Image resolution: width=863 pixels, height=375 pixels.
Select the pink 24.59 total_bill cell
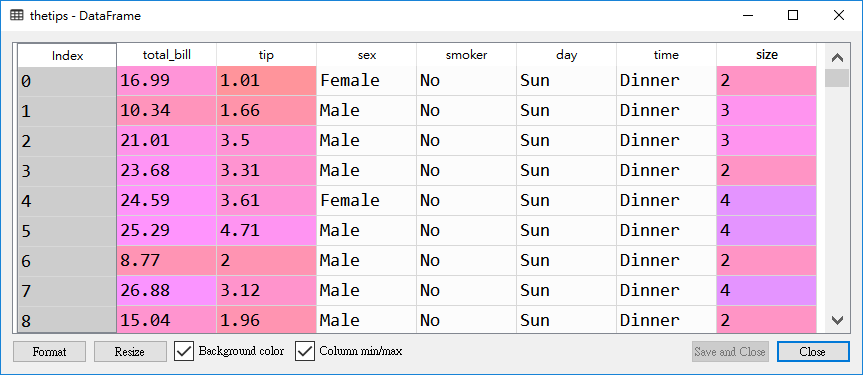[x=167, y=200]
